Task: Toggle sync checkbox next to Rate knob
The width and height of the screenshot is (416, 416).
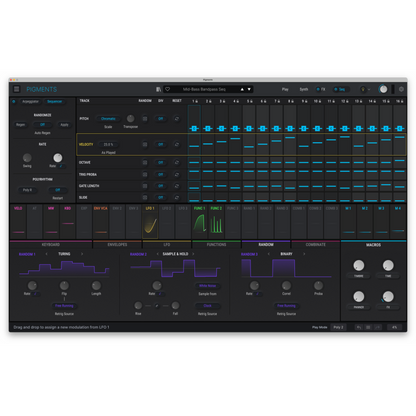Action: point(61,166)
